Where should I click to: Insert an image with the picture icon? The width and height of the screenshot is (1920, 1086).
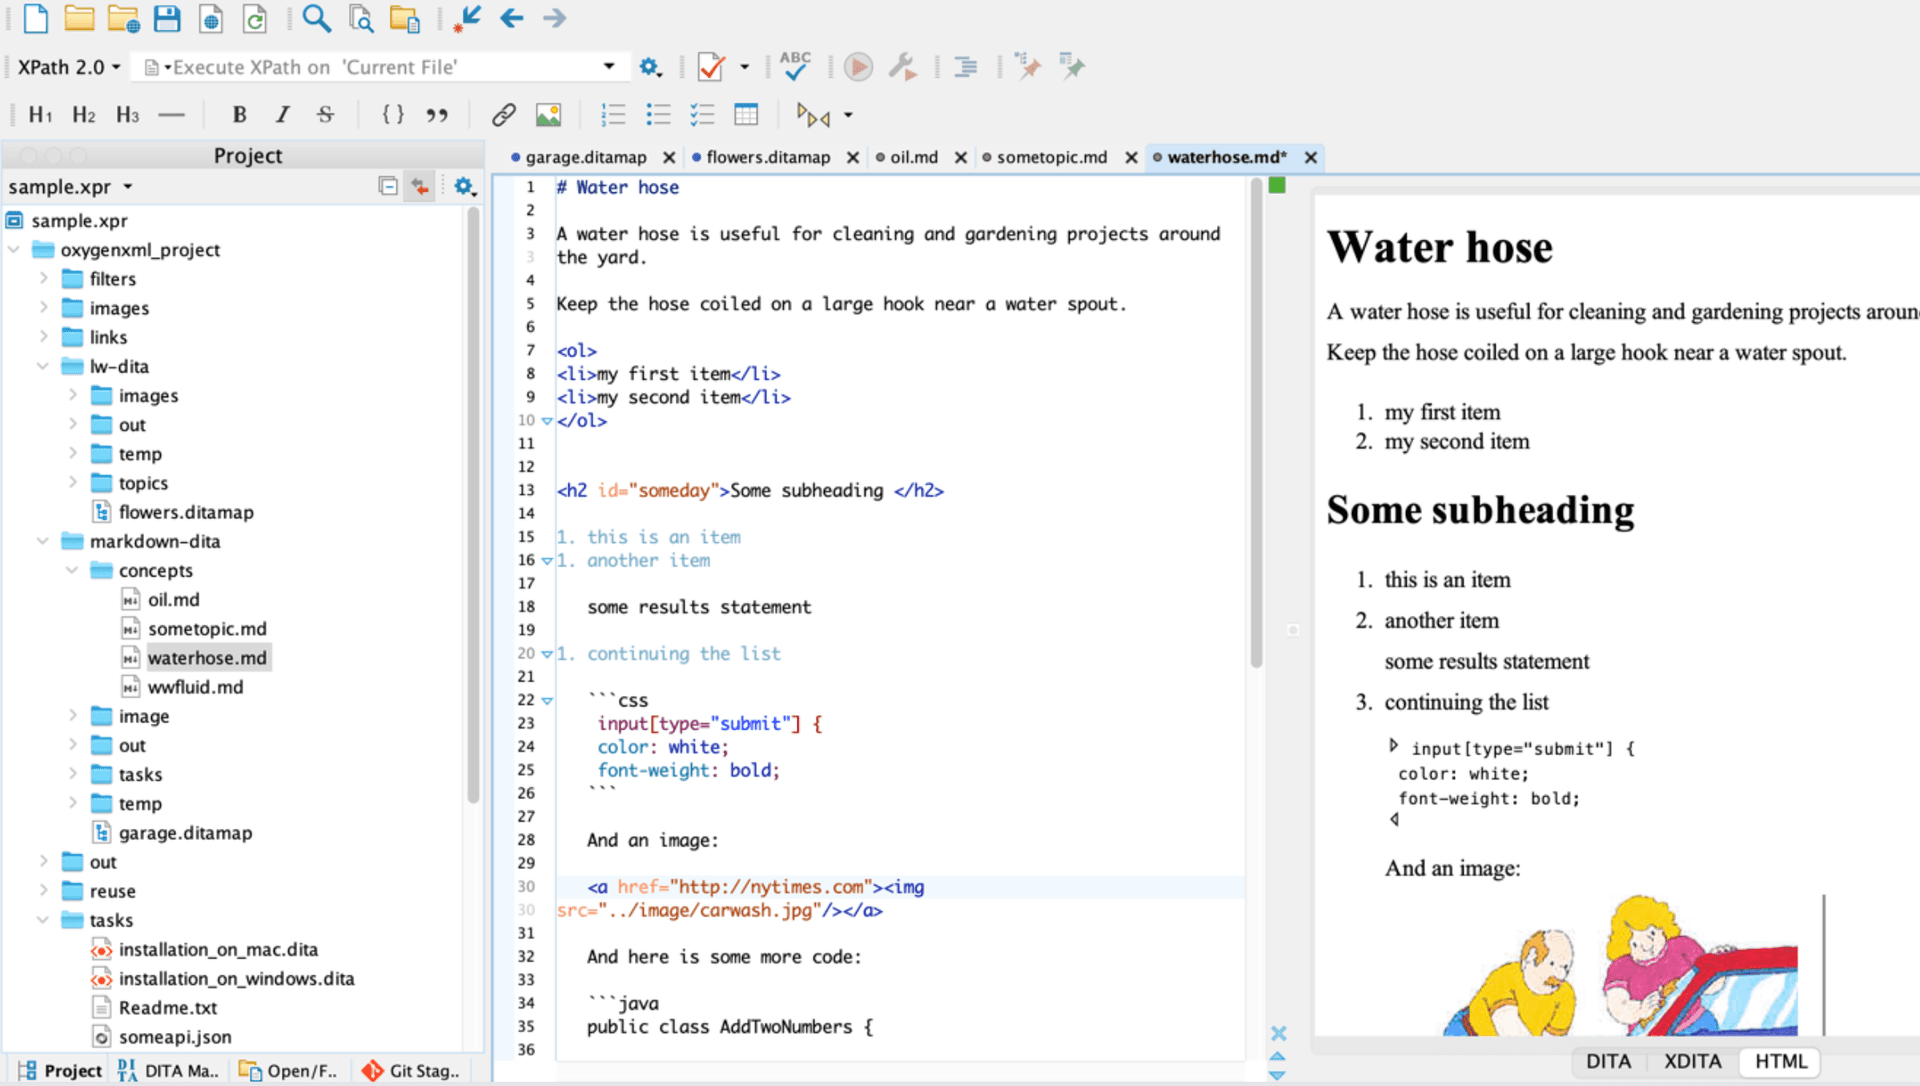coord(548,114)
